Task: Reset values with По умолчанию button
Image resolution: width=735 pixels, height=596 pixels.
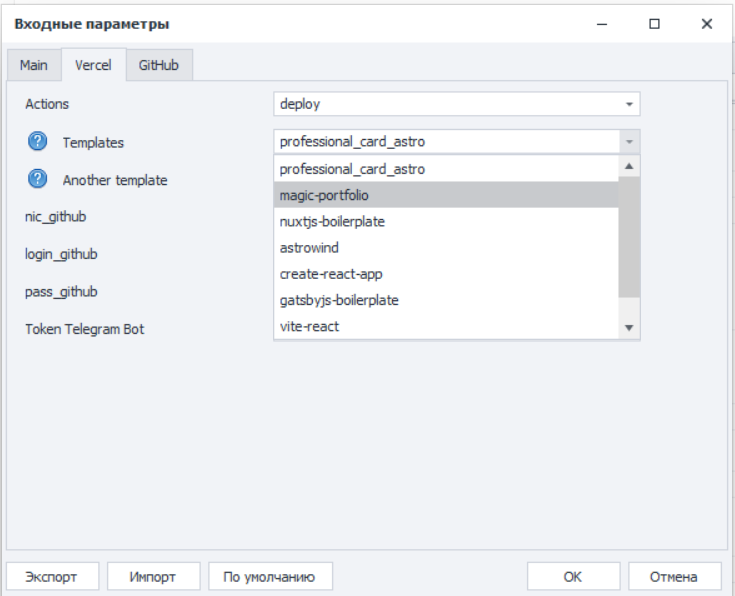Action: [x=270, y=577]
